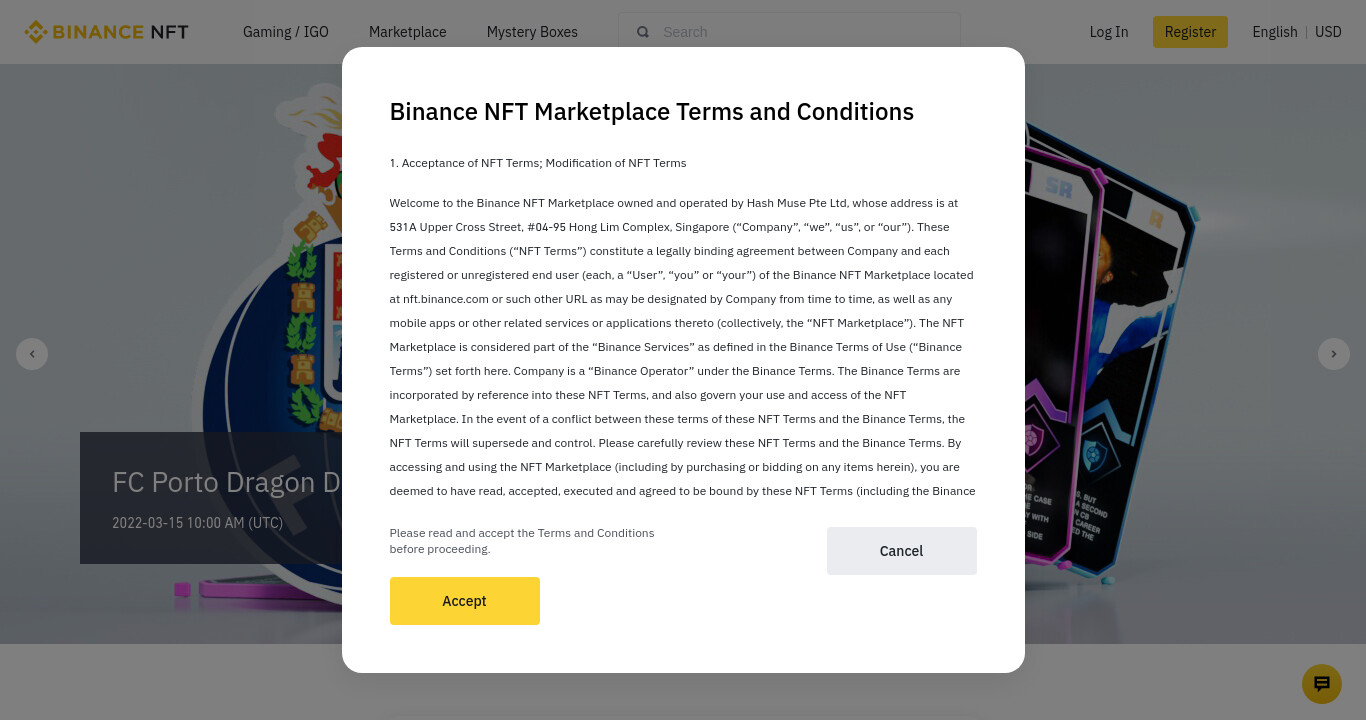1366x720 pixels.
Task: Click the Register button
Action: pos(1190,32)
